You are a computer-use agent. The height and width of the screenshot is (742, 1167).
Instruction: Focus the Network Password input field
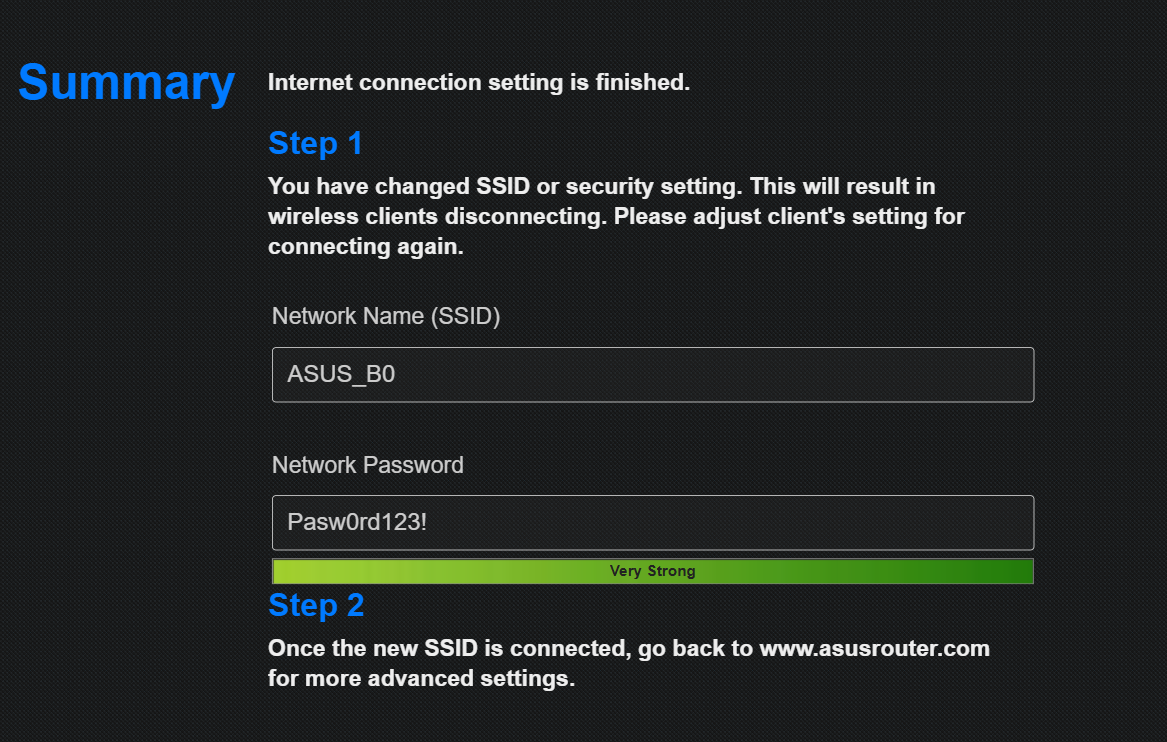tap(652, 523)
